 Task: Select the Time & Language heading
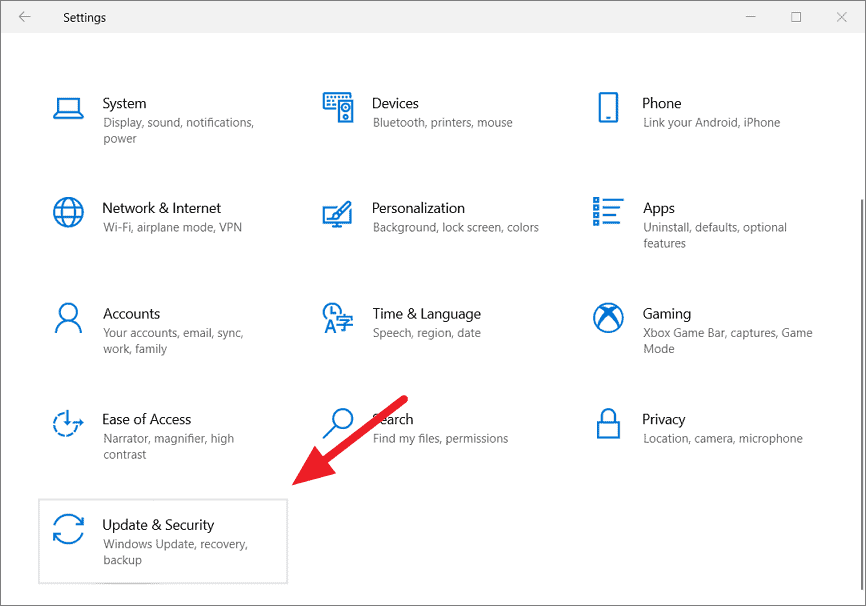coord(426,314)
